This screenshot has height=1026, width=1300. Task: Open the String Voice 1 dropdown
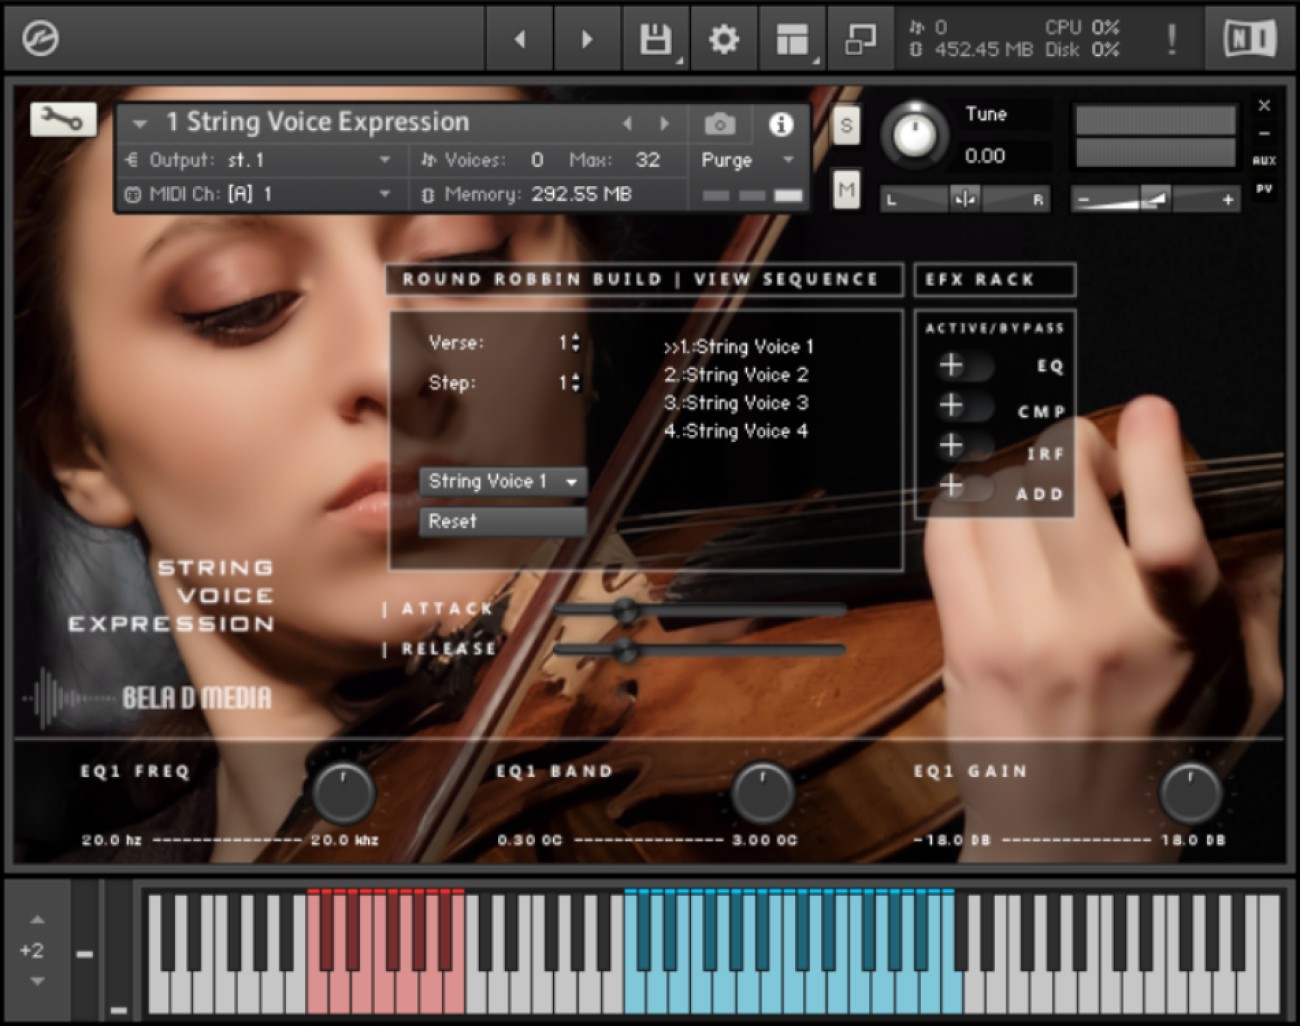[x=502, y=481]
